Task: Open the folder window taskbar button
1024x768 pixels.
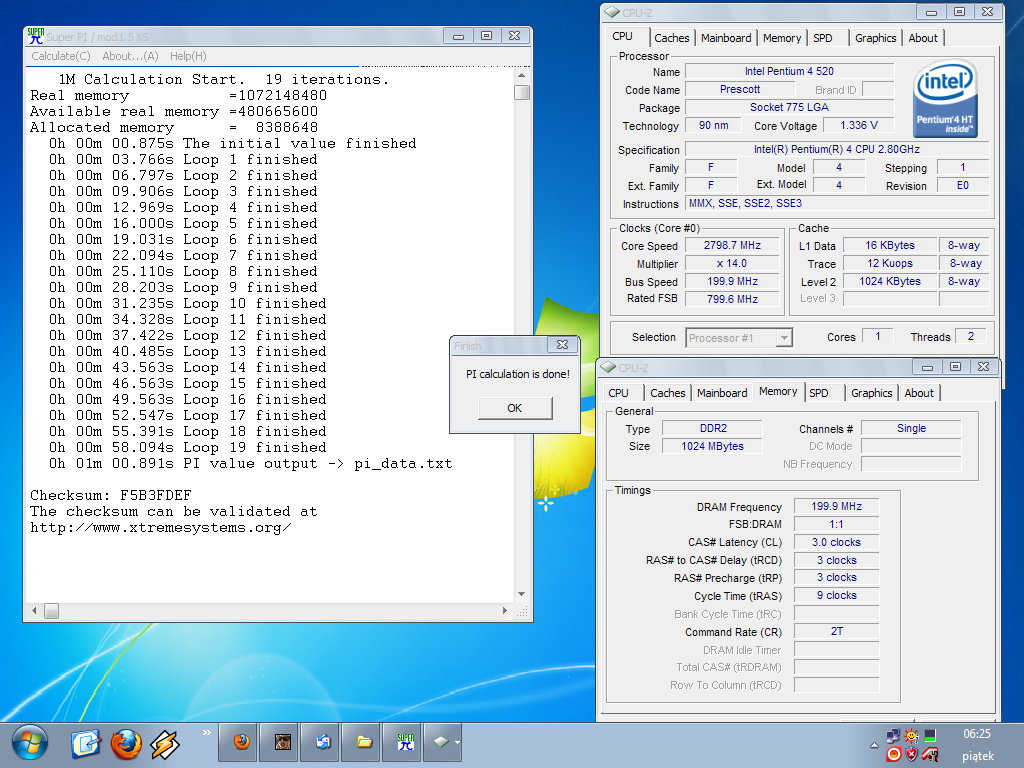Action: click(364, 742)
